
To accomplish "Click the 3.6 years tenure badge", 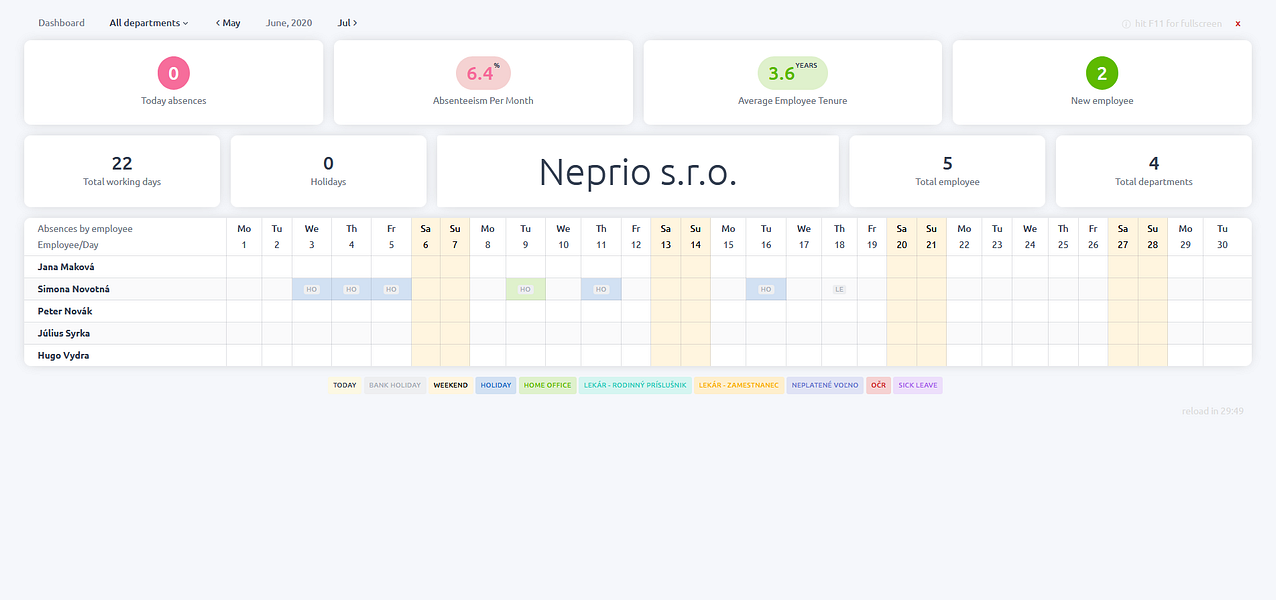I will [792, 73].
